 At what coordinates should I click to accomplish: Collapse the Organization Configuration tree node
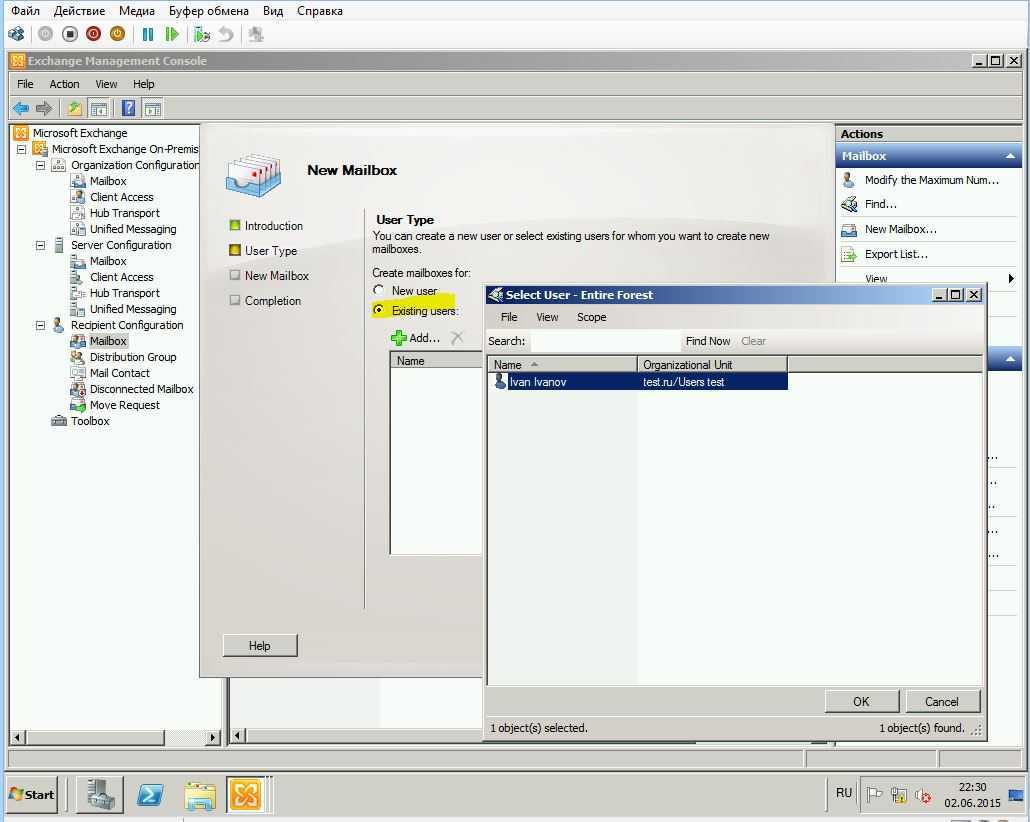coord(41,165)
